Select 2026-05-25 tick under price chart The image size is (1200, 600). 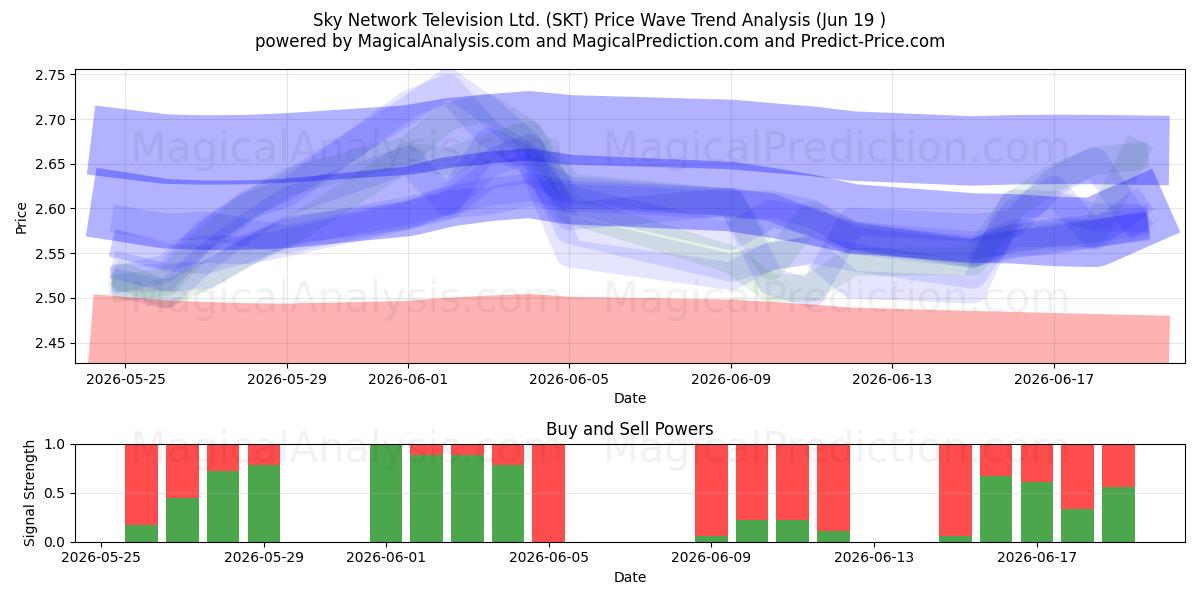[125, 379]
